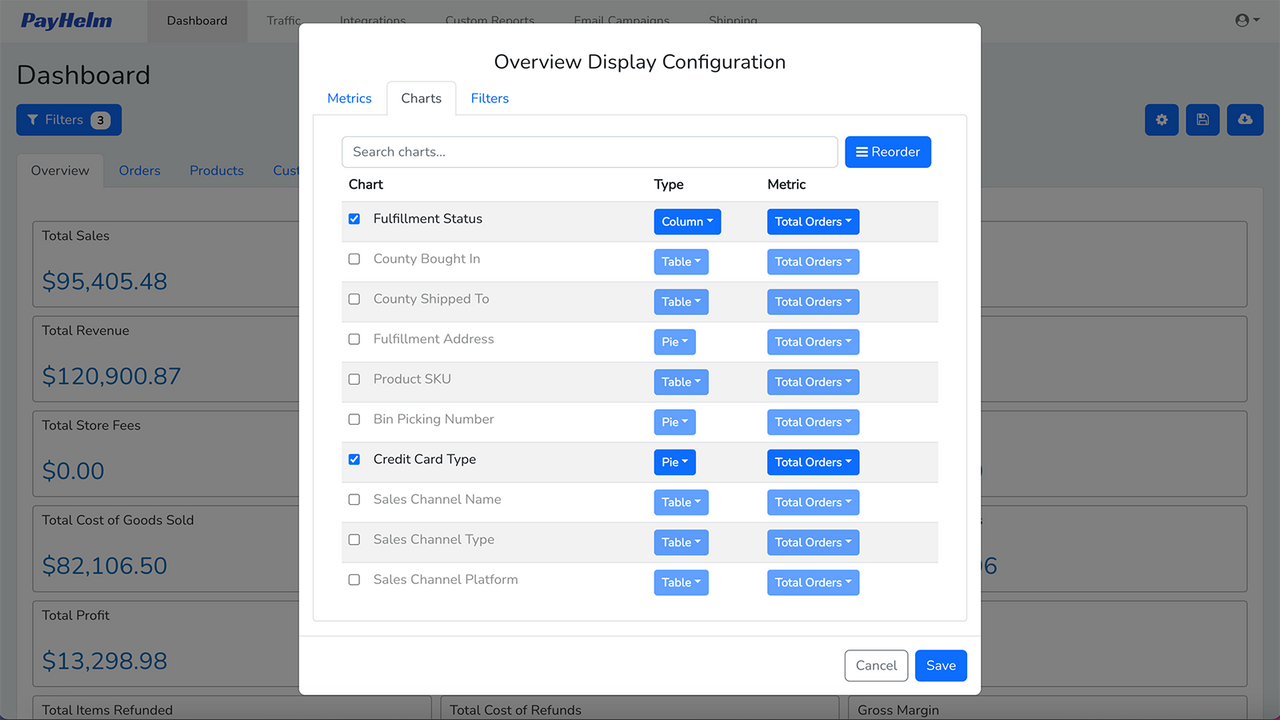
Task: Enable the Product SKU chart
Action: point(354,378)
